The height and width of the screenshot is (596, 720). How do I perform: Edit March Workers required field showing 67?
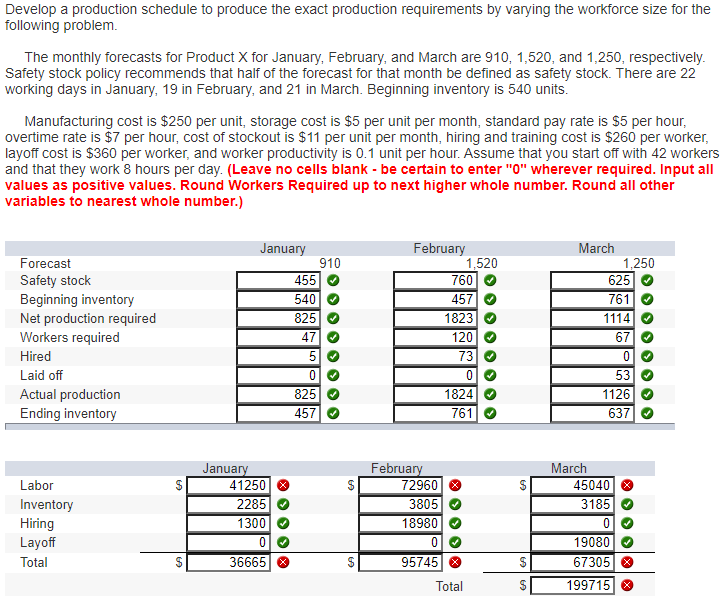point(592,337)
